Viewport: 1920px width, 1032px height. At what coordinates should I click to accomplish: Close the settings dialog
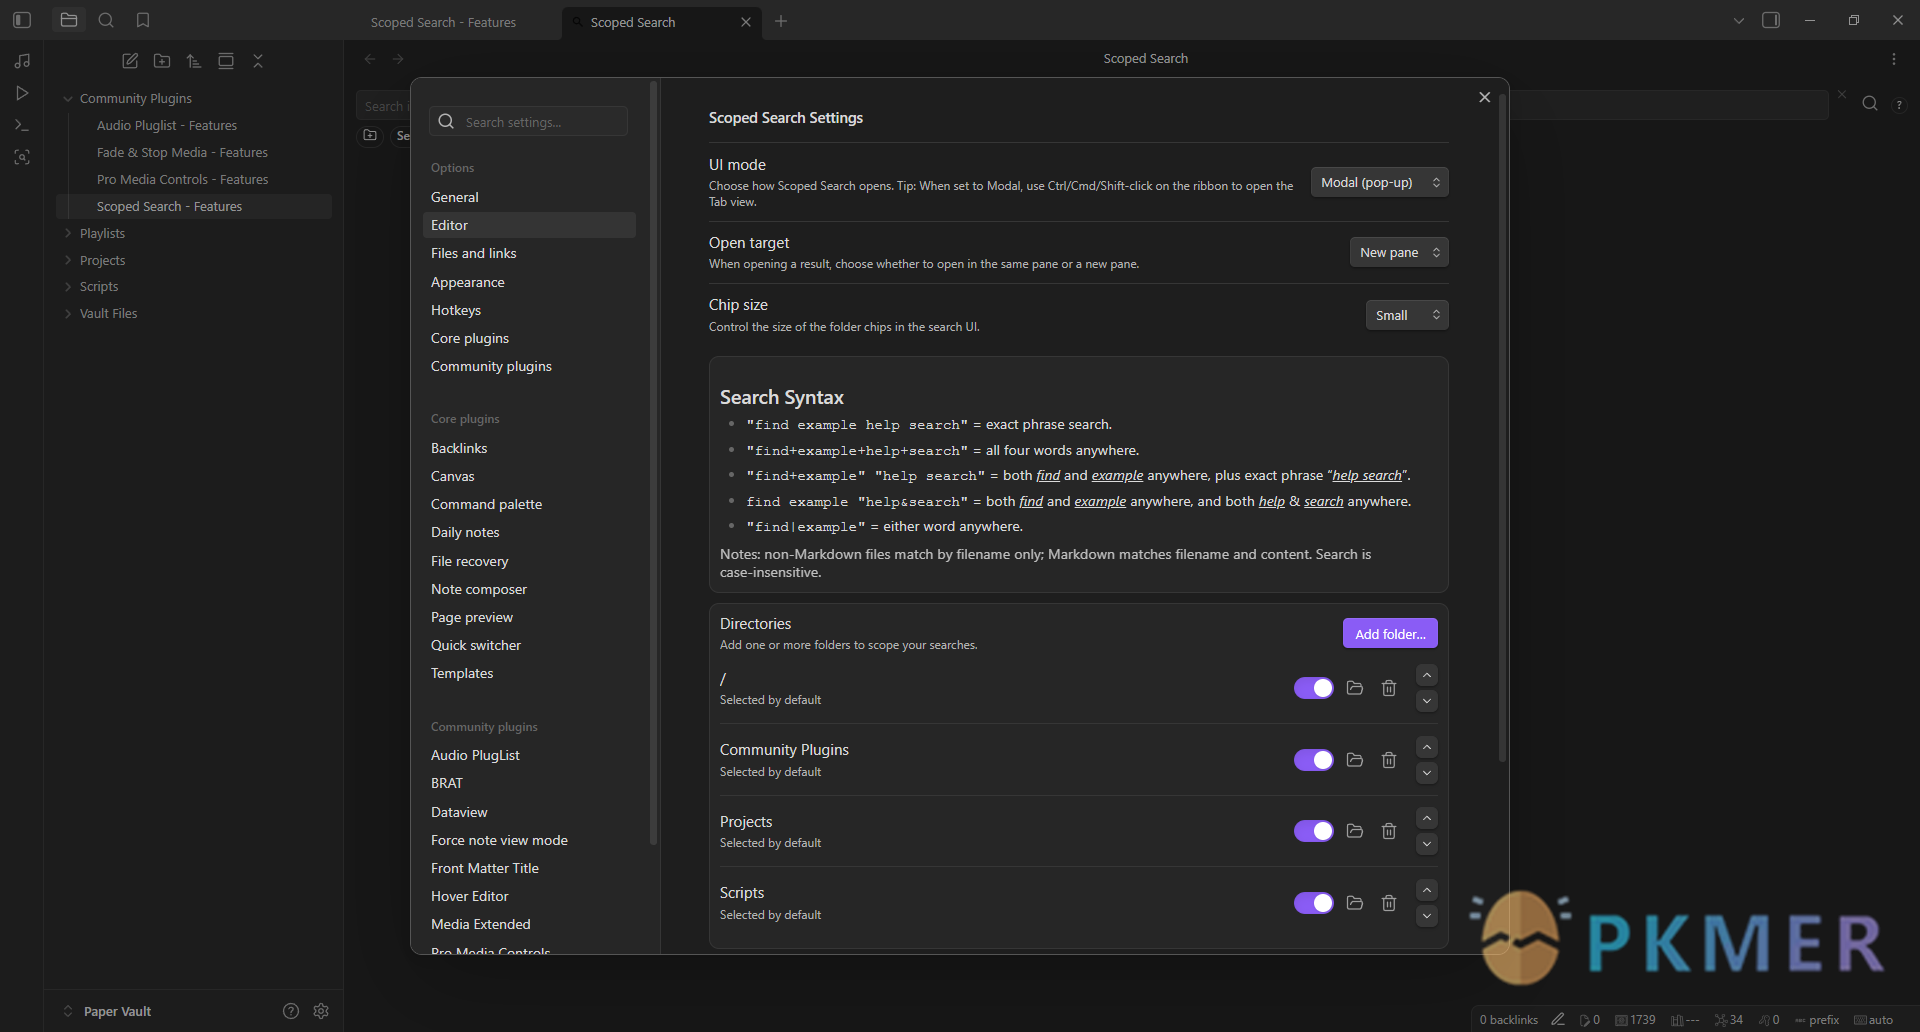(1484, 97)
